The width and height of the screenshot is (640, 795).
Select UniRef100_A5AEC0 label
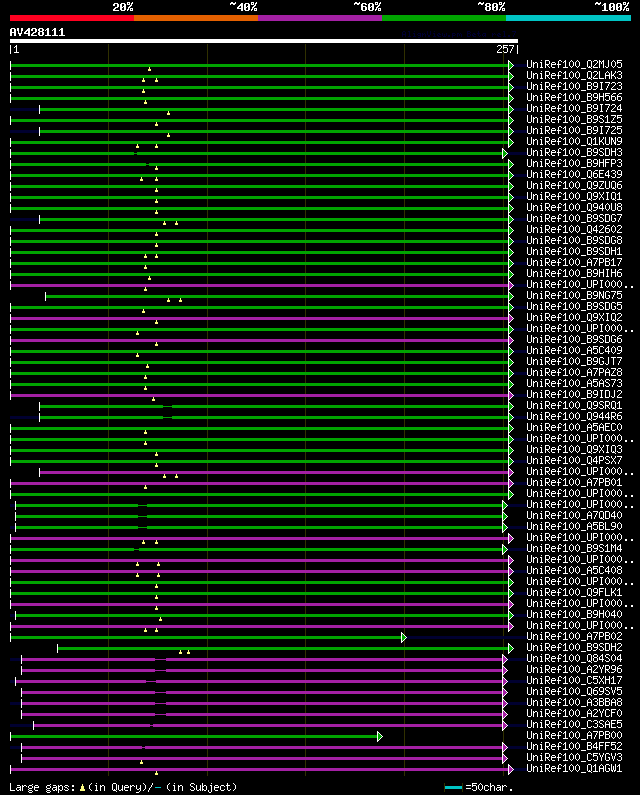(574, 427)
